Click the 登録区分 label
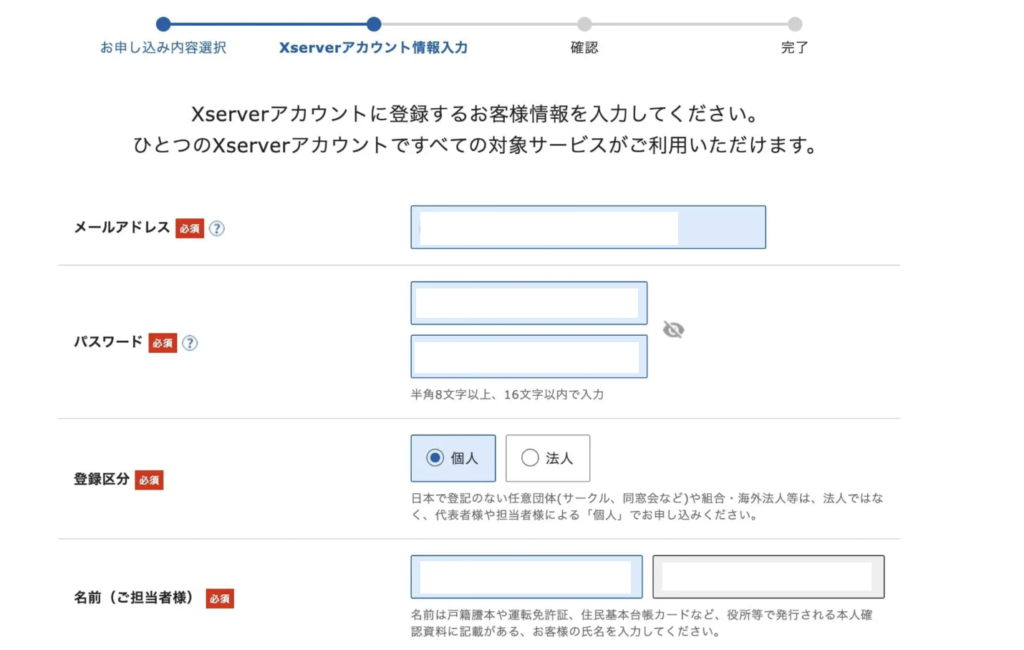The height and width of the screenshot is (650, 1024). [x=101, y=479]
